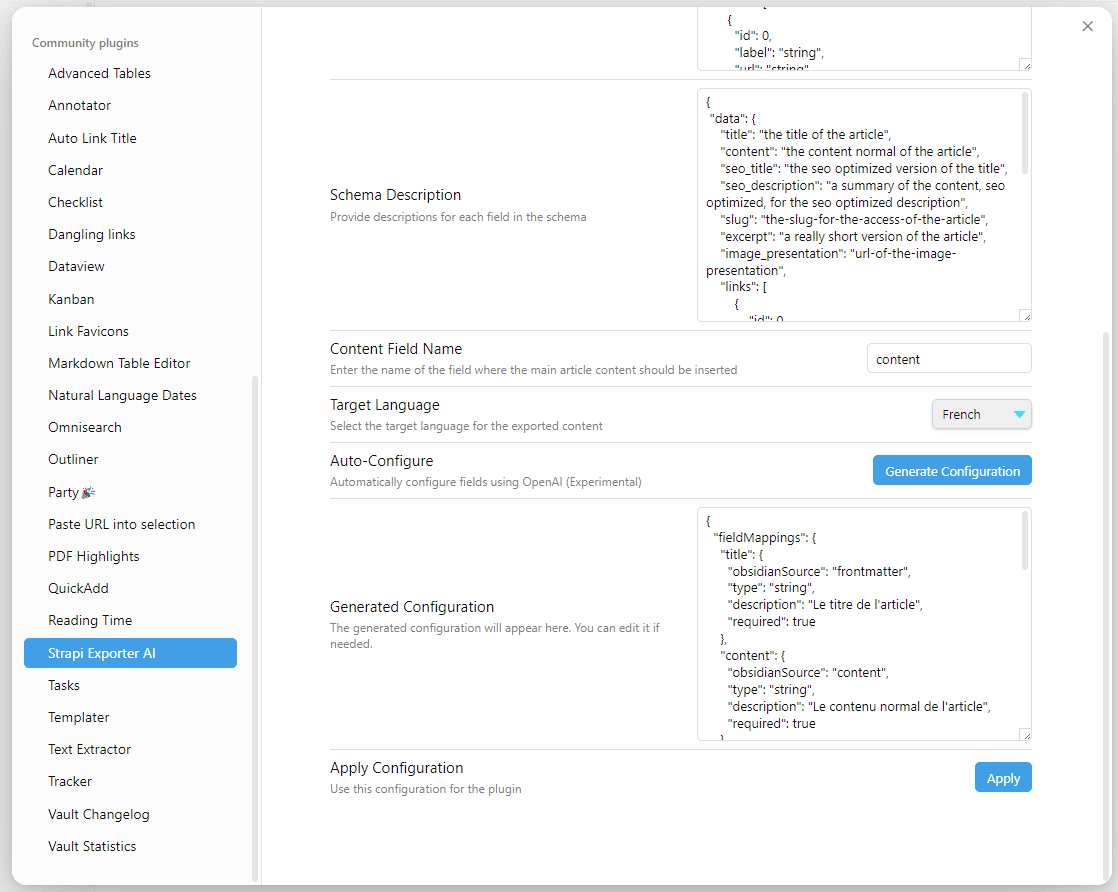Click inside the Generated Configuration text area
The width and height of the screenshot is (1118, 892).
pyautogui.click(x=860, y=624)
